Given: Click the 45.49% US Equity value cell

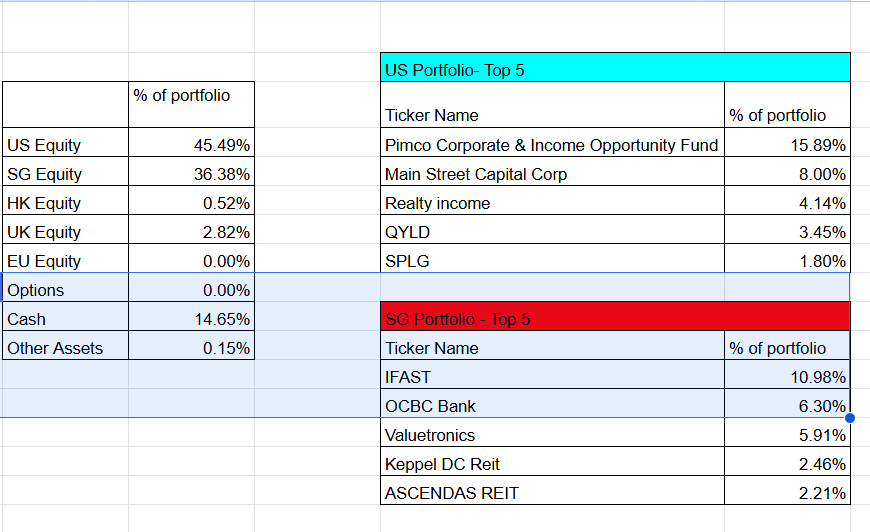Looking at the screenshot, I should [192, 145].
